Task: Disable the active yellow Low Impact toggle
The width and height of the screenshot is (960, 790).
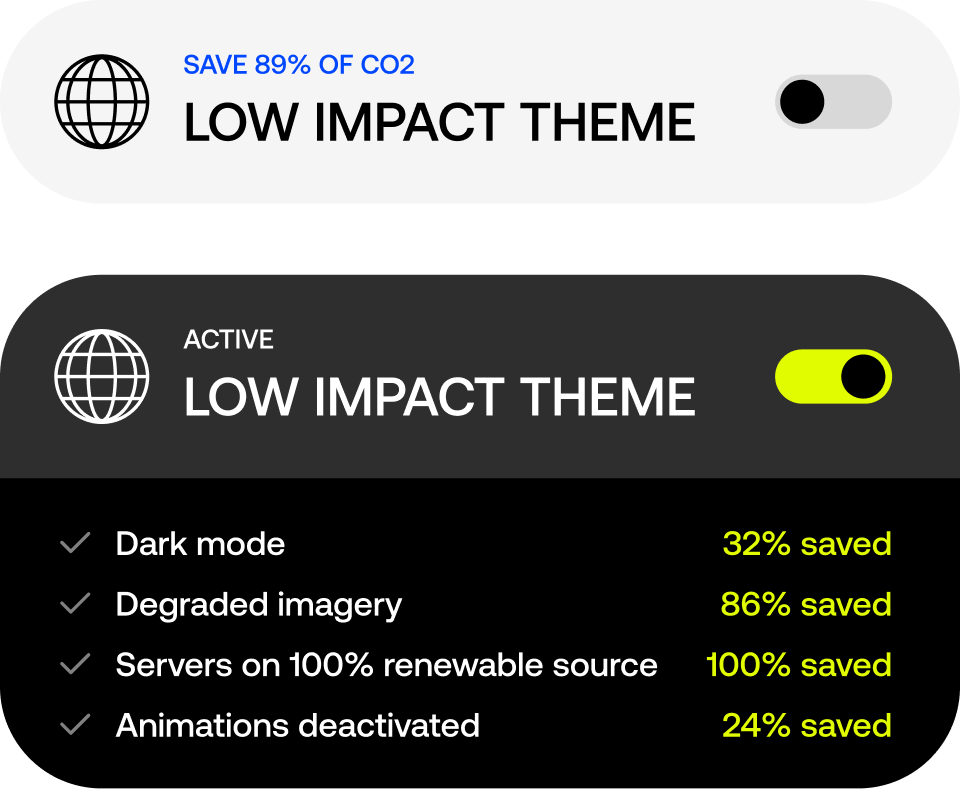Action: [833, 376]
